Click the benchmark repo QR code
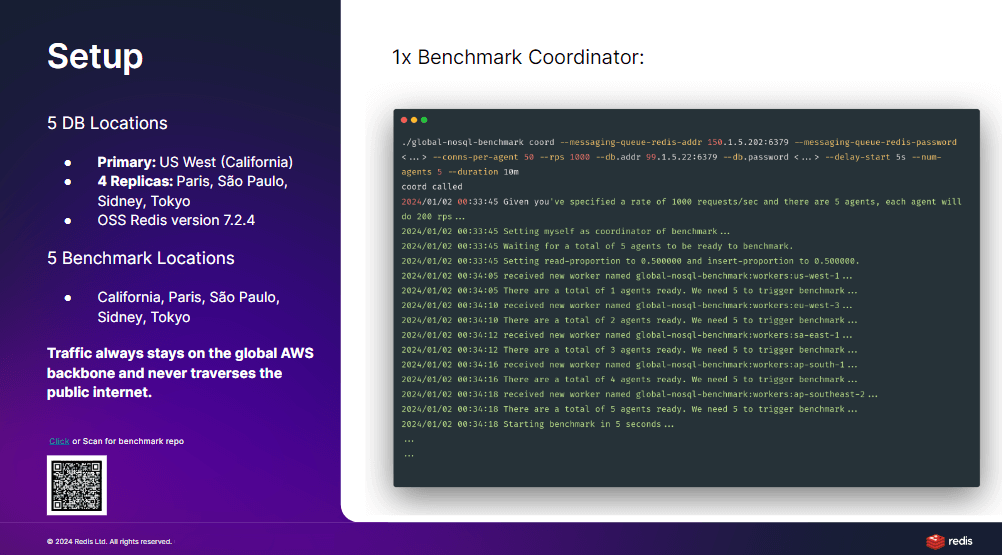 (x=77, y=485)
